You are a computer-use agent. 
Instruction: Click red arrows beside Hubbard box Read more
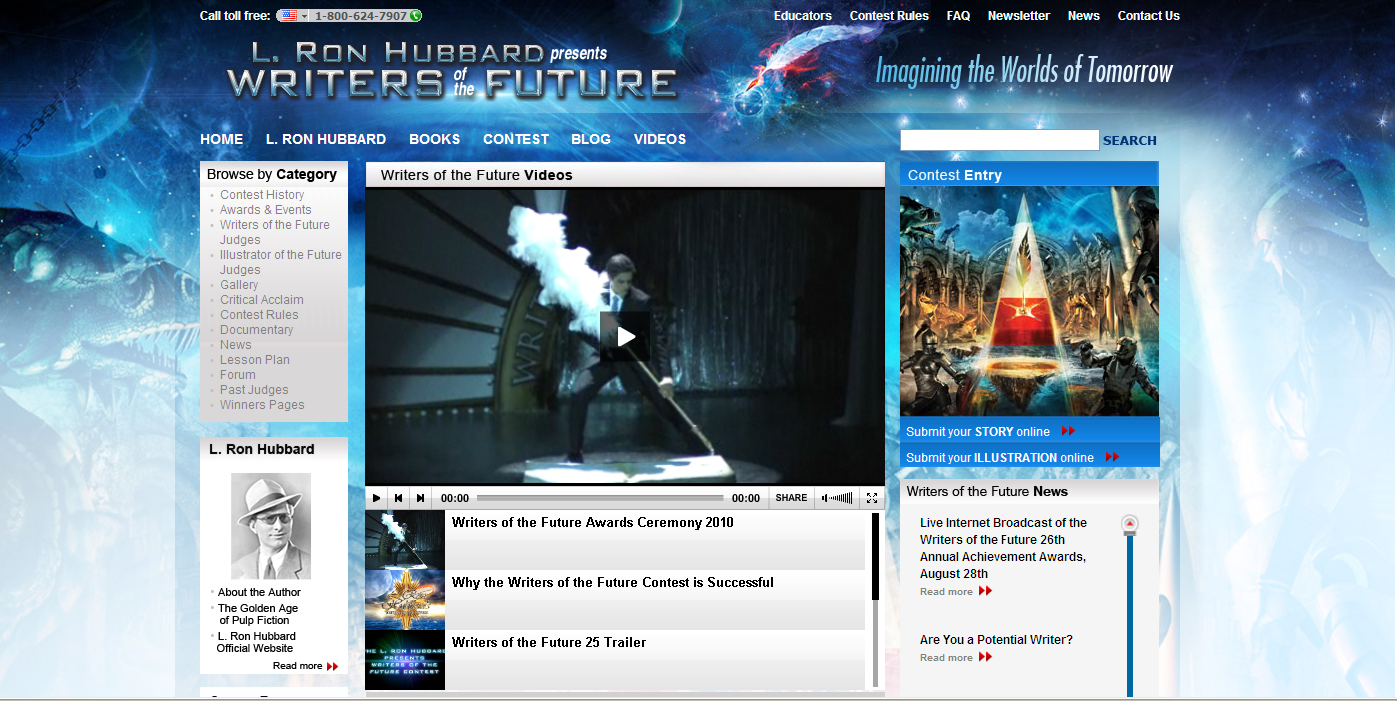coord(332,666)
